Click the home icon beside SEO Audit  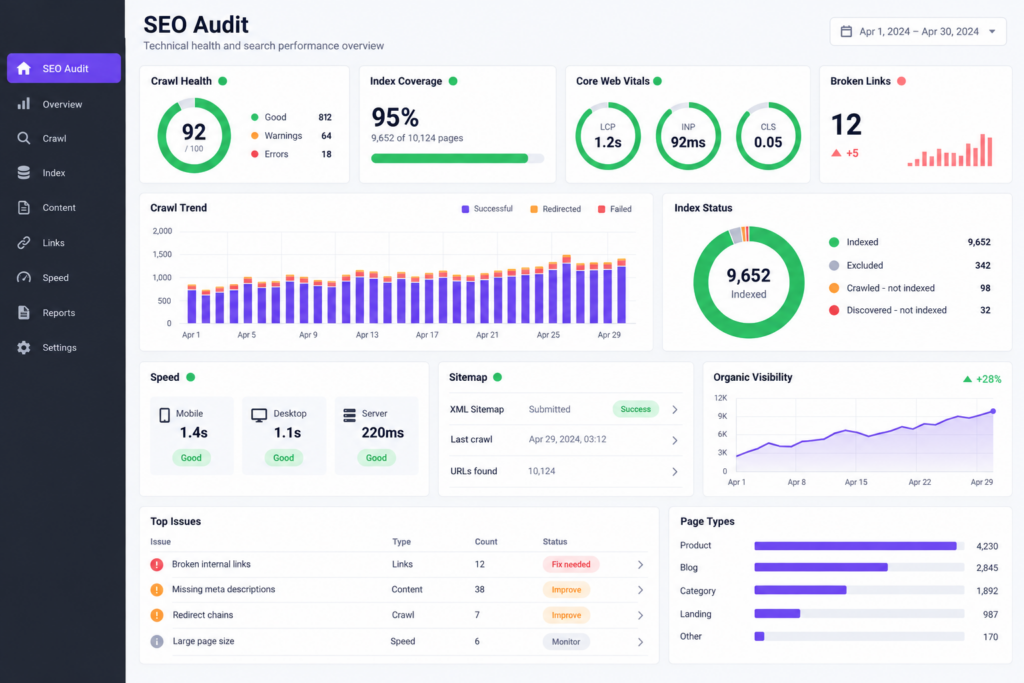(x=24, y=69)
